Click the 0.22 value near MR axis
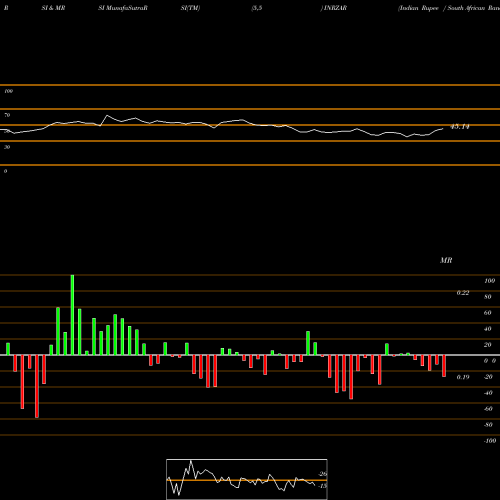The width and height of the screenshot is (500, 500). click(463, 293)
